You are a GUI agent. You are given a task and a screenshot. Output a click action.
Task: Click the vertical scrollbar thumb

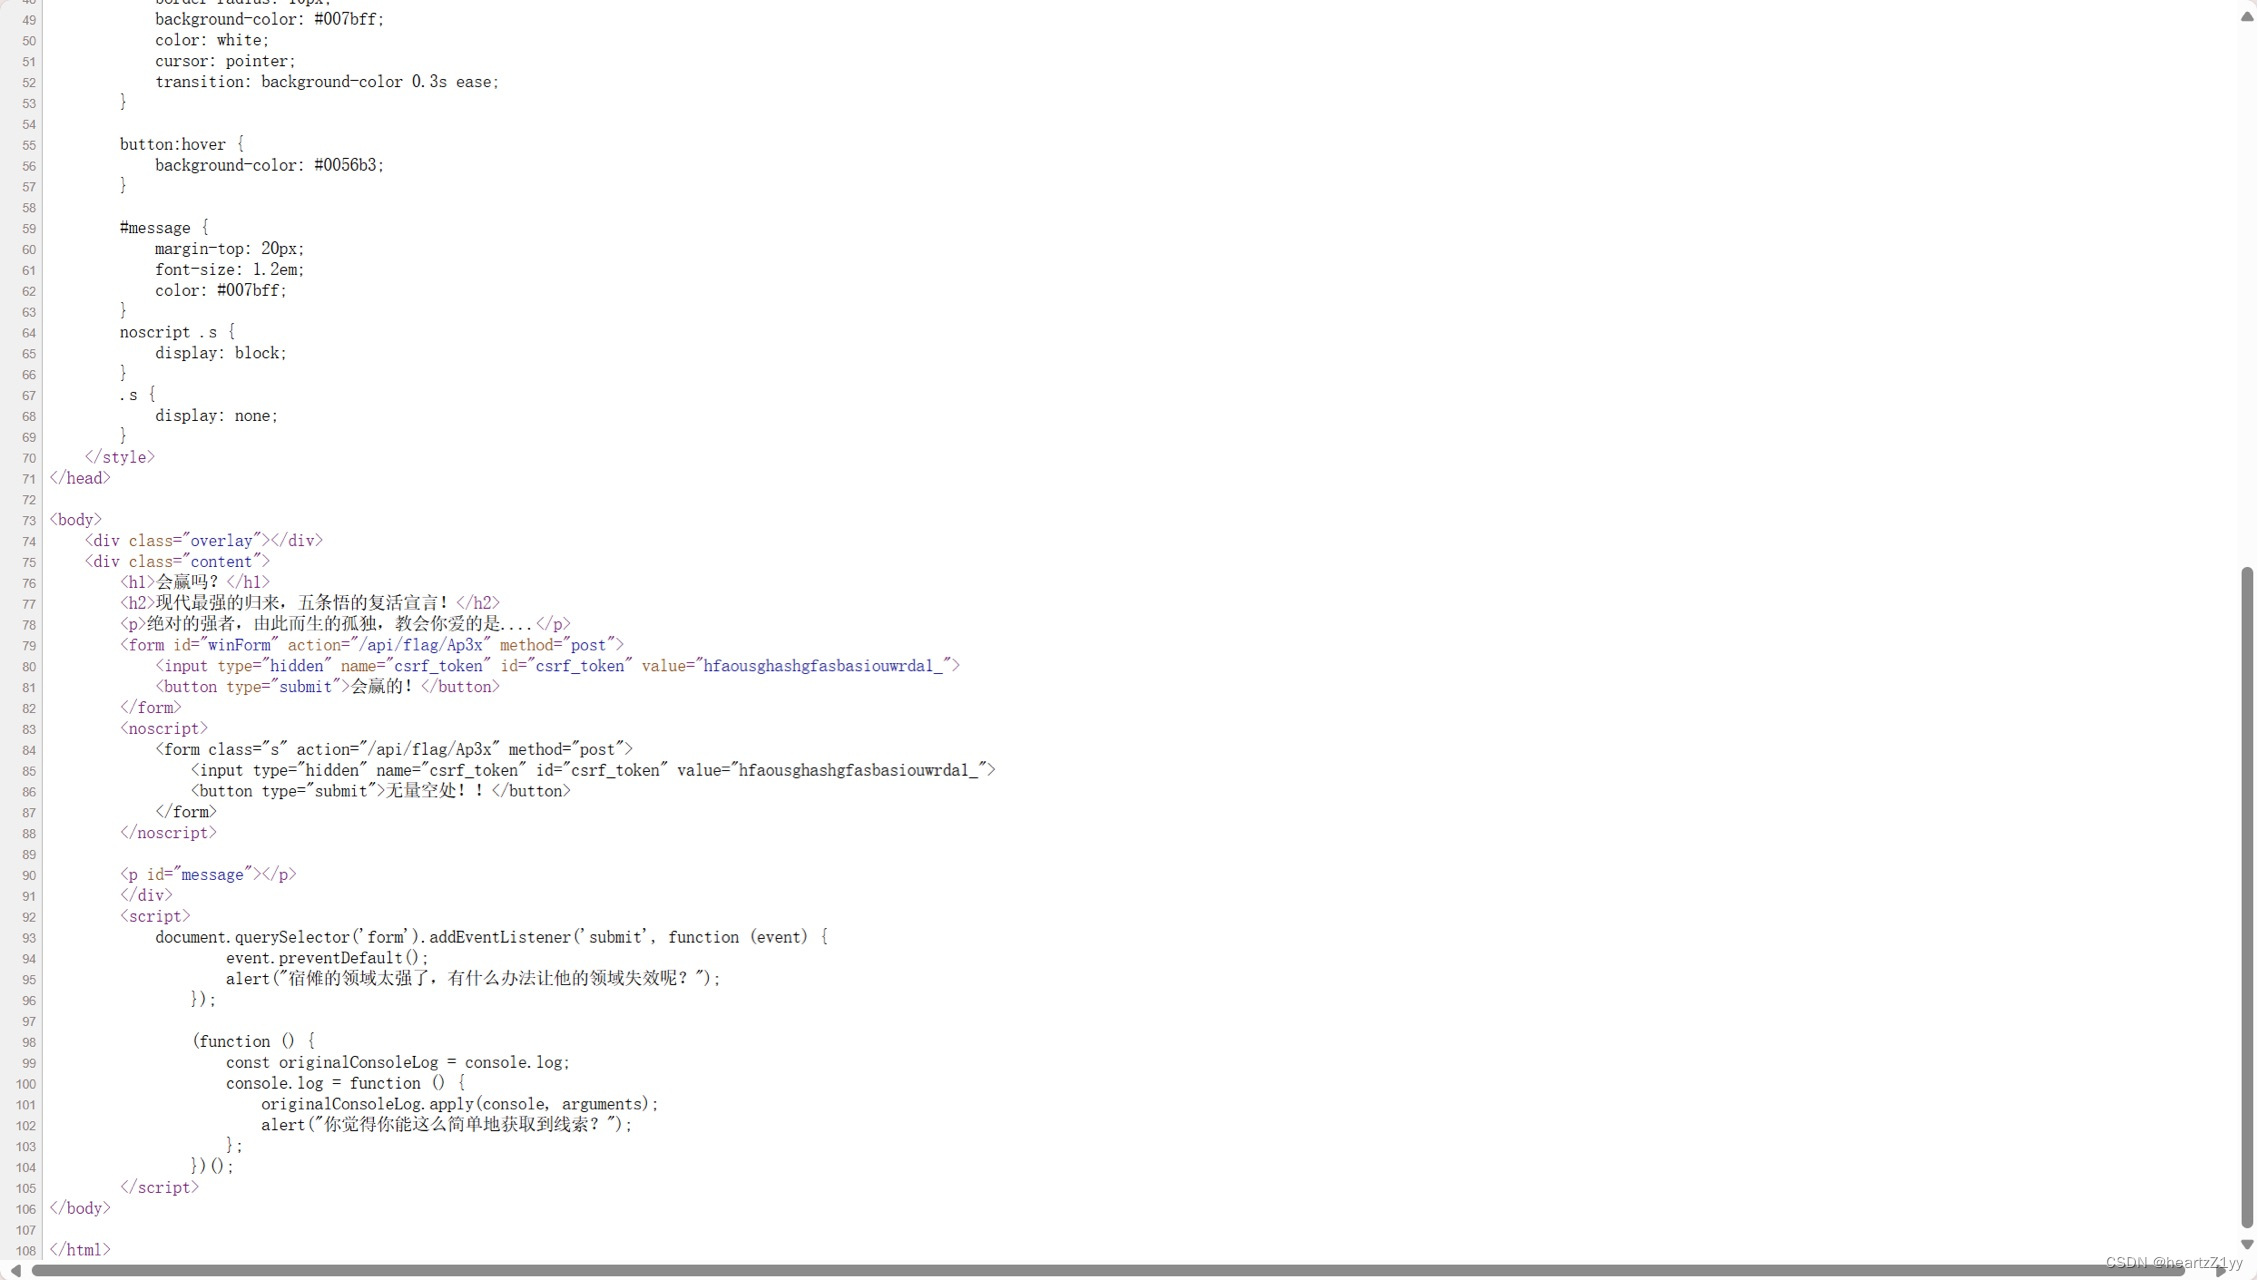point(2247,895)
